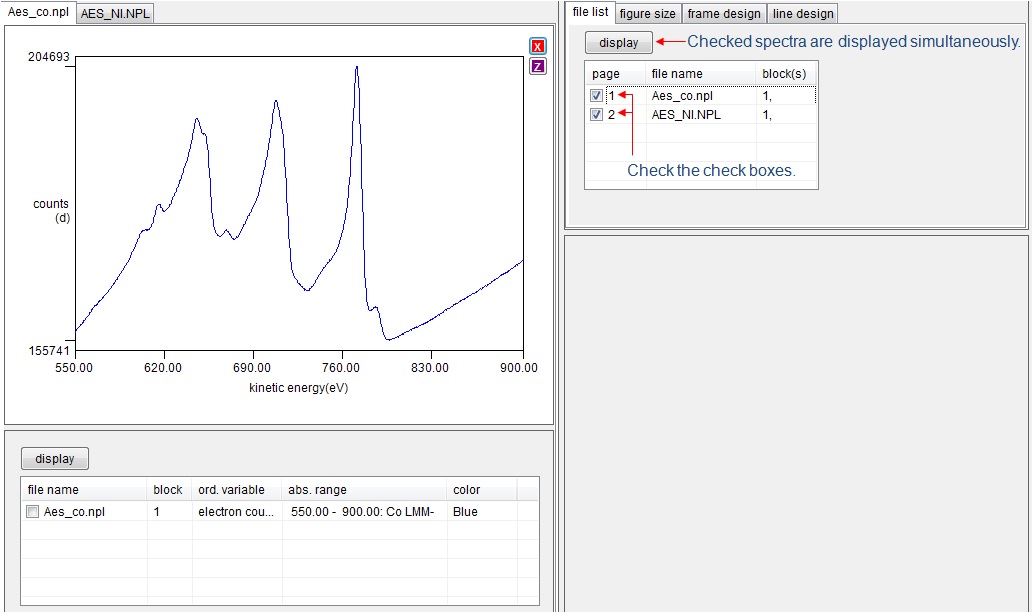The height and width of the screenshot is (613, 1033).
Task: Click the abs. range column header
Action: (x=314, y=490)
